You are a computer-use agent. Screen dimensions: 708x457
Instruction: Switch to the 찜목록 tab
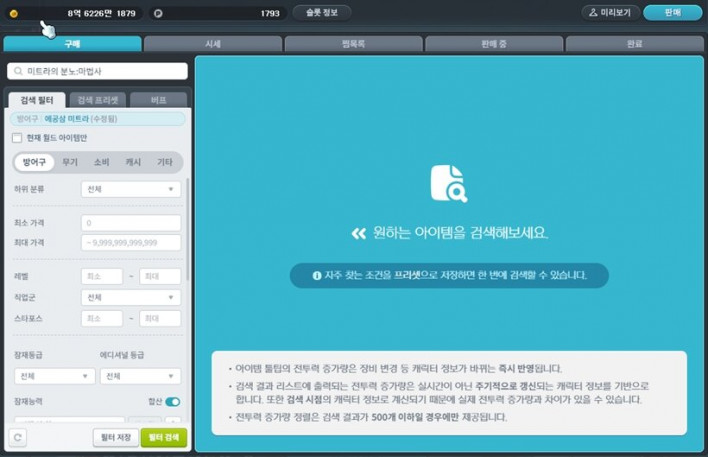click(x=354, y=44)
